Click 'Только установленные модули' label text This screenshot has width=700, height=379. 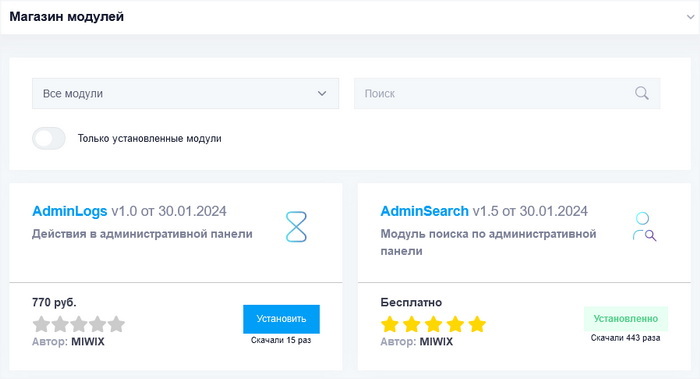click(x=150, y=138)
